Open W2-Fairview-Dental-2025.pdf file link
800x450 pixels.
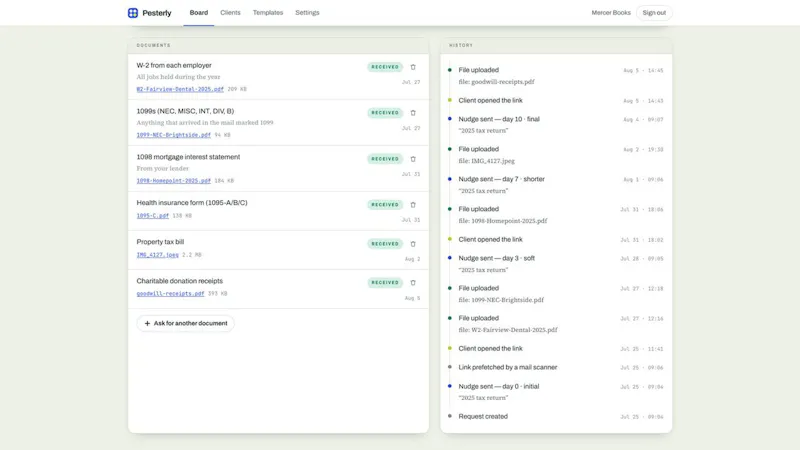pyautogui.click(x=180, y=89)
